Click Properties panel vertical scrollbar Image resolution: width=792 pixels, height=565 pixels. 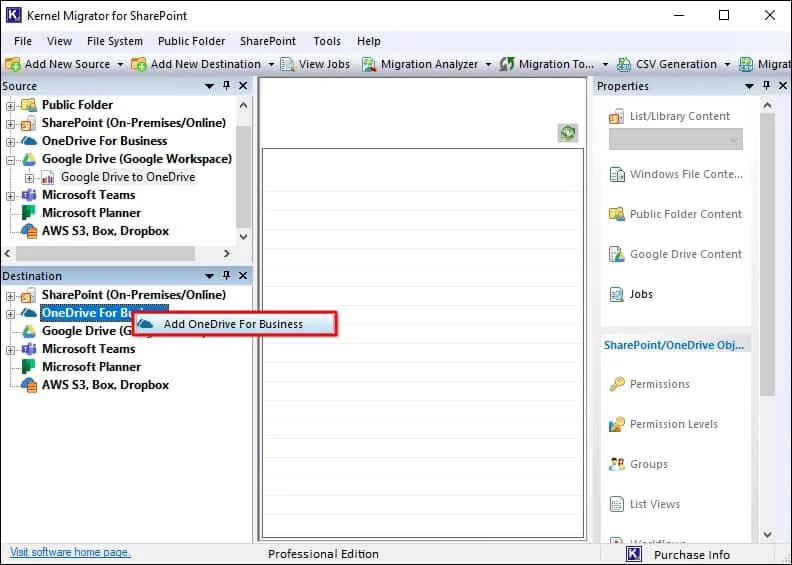pos(767,255)
